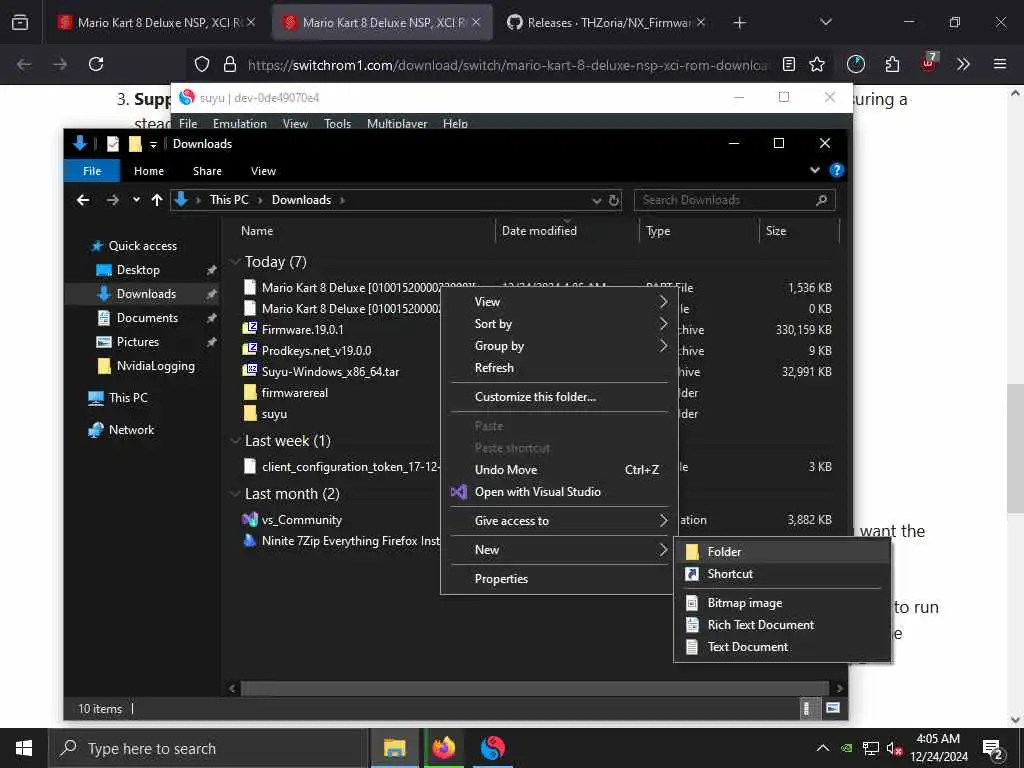
Task: Create a new Rich Text Document
Action: pos(782,625)
